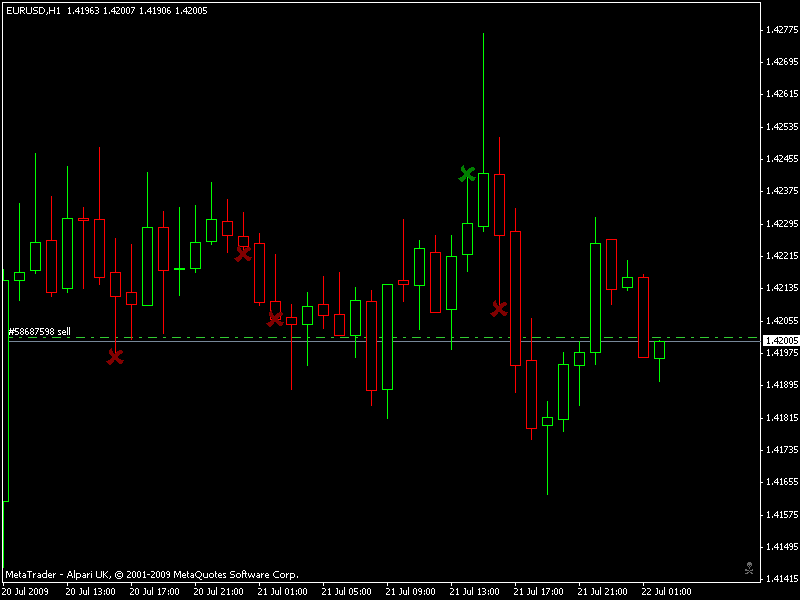800x600 pixels.
Task: Click the 1.41575 price axis label
Action: (x=782, y=514)
